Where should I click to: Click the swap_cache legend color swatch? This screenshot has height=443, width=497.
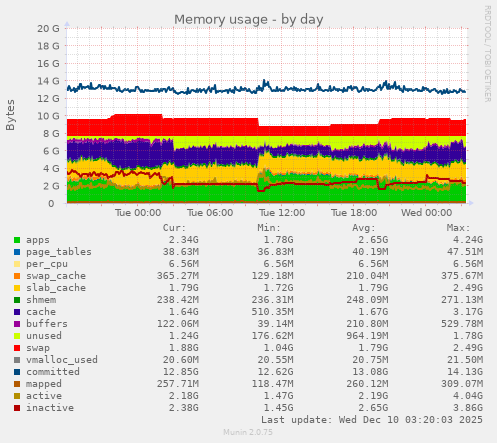[x=17, y=276]
